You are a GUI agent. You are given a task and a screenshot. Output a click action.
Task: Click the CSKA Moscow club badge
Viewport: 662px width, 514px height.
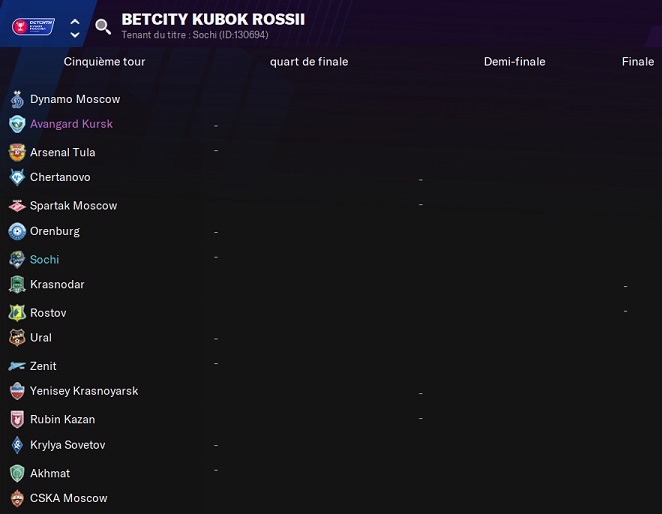click(x=17, y=498)
